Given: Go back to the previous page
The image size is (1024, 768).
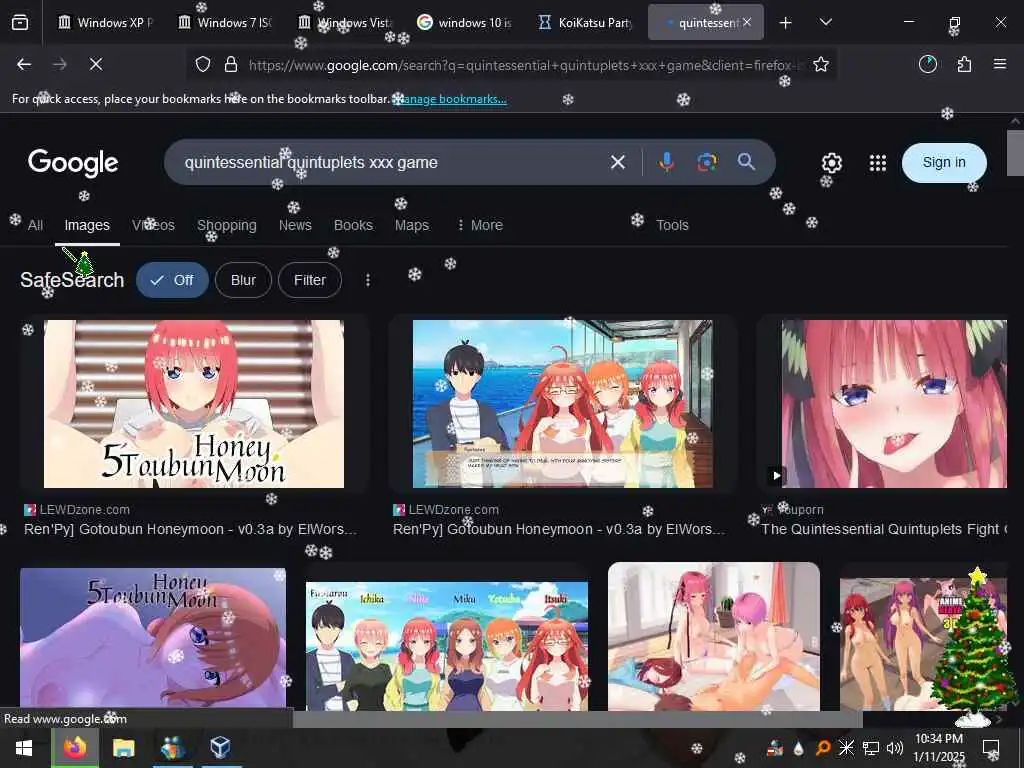Looking at the screenshot, I should (24, 64).
